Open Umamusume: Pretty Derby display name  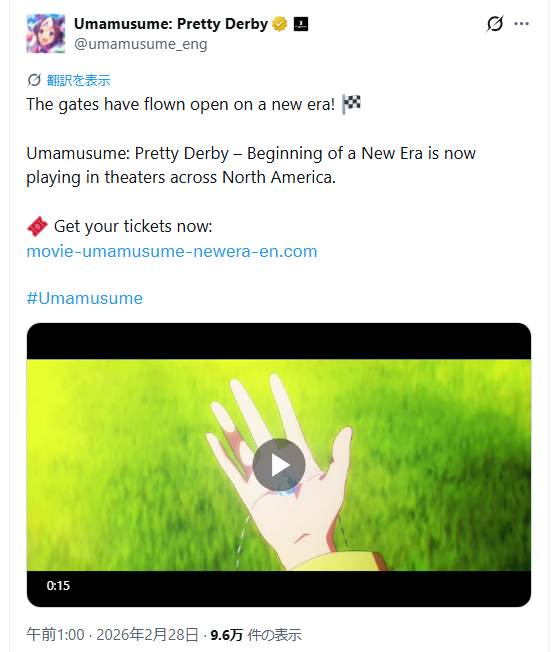pyautogui.click(x=171, y=24)
